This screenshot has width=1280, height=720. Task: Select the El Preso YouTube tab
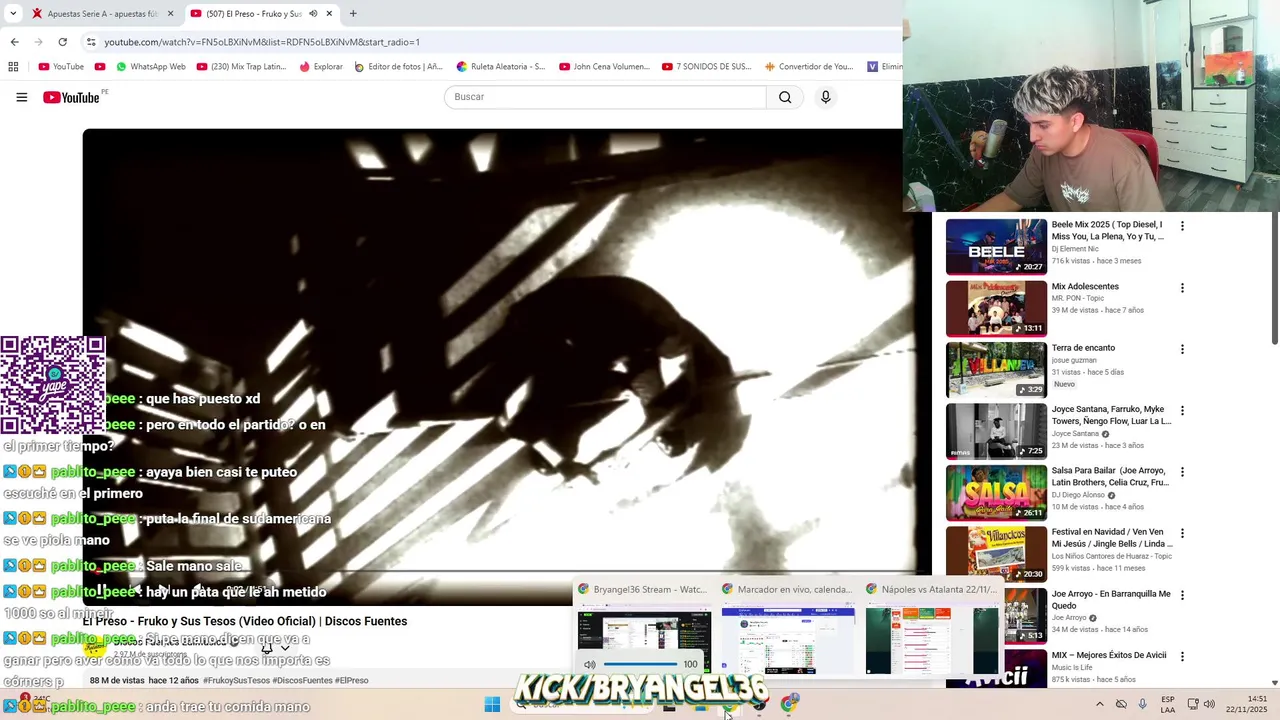click(262, 14)
